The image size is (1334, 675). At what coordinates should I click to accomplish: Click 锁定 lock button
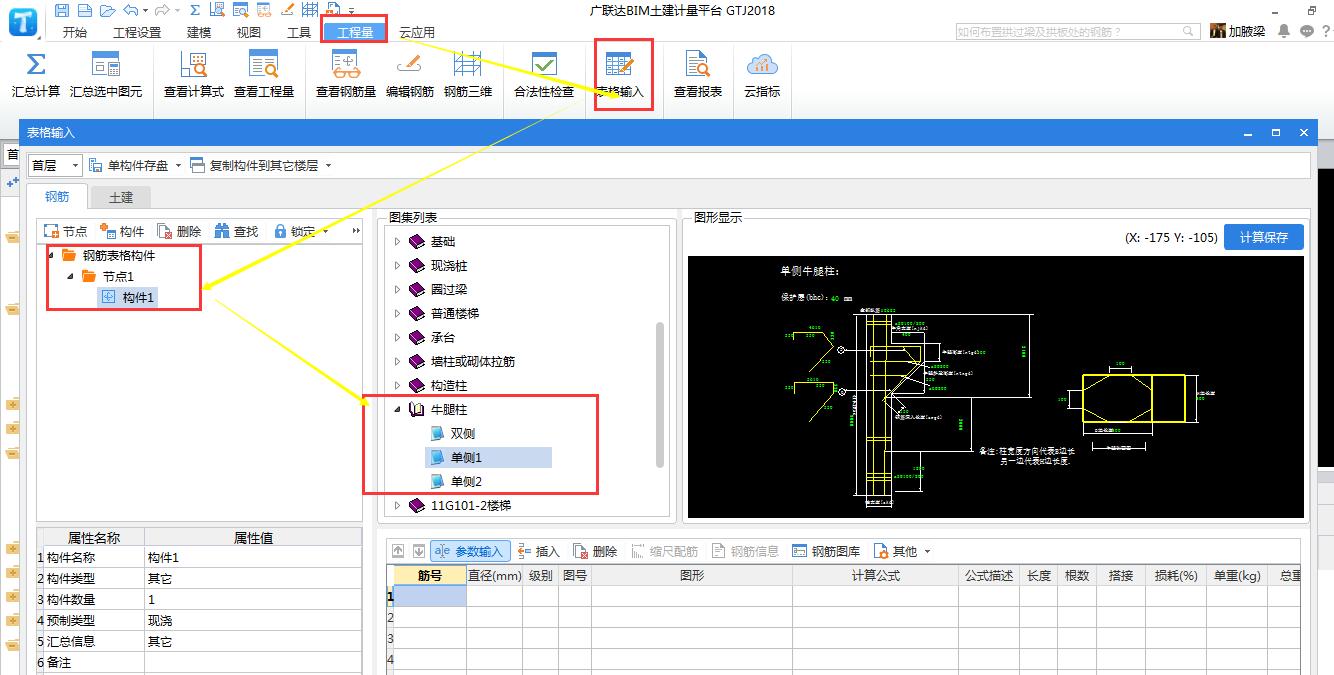click(295, 231)
